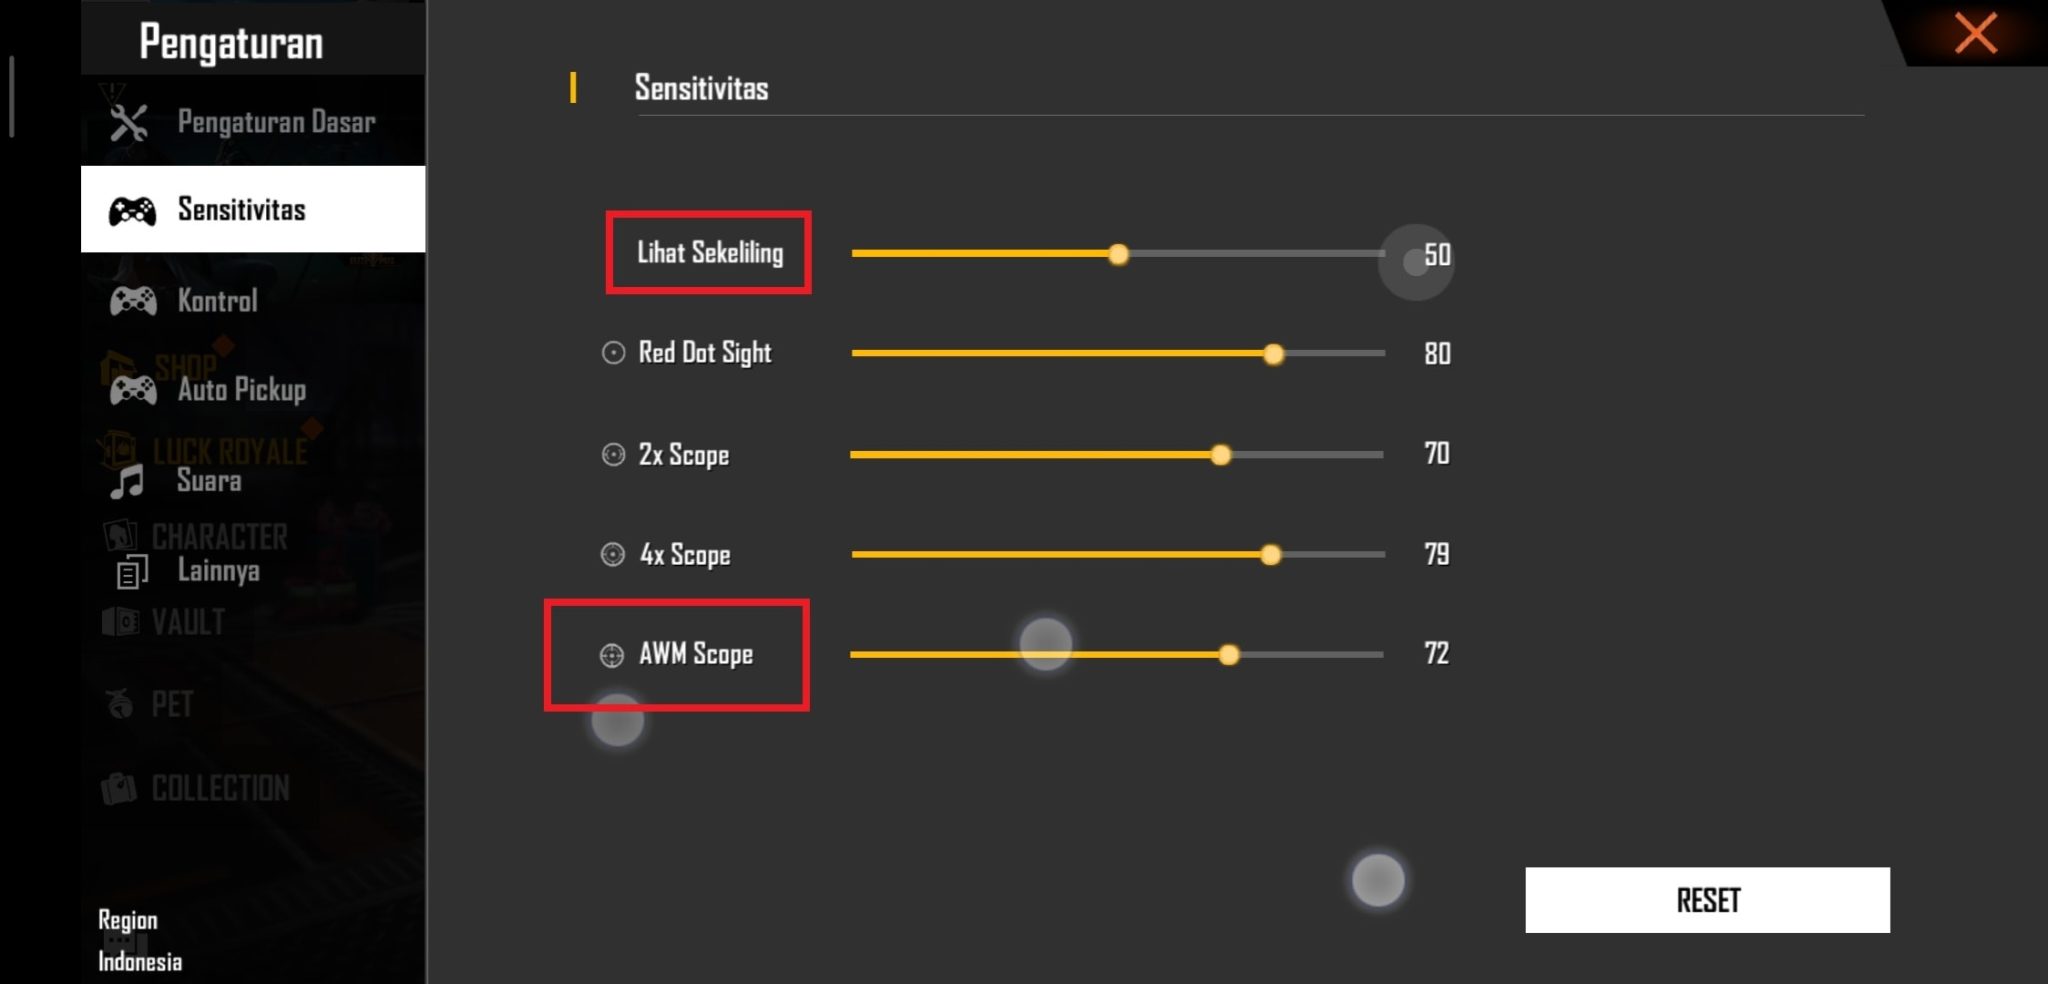Click the controller icon beside Kontrol
The width and height of the screenshot is (2048, 984).
click(133, 301)
